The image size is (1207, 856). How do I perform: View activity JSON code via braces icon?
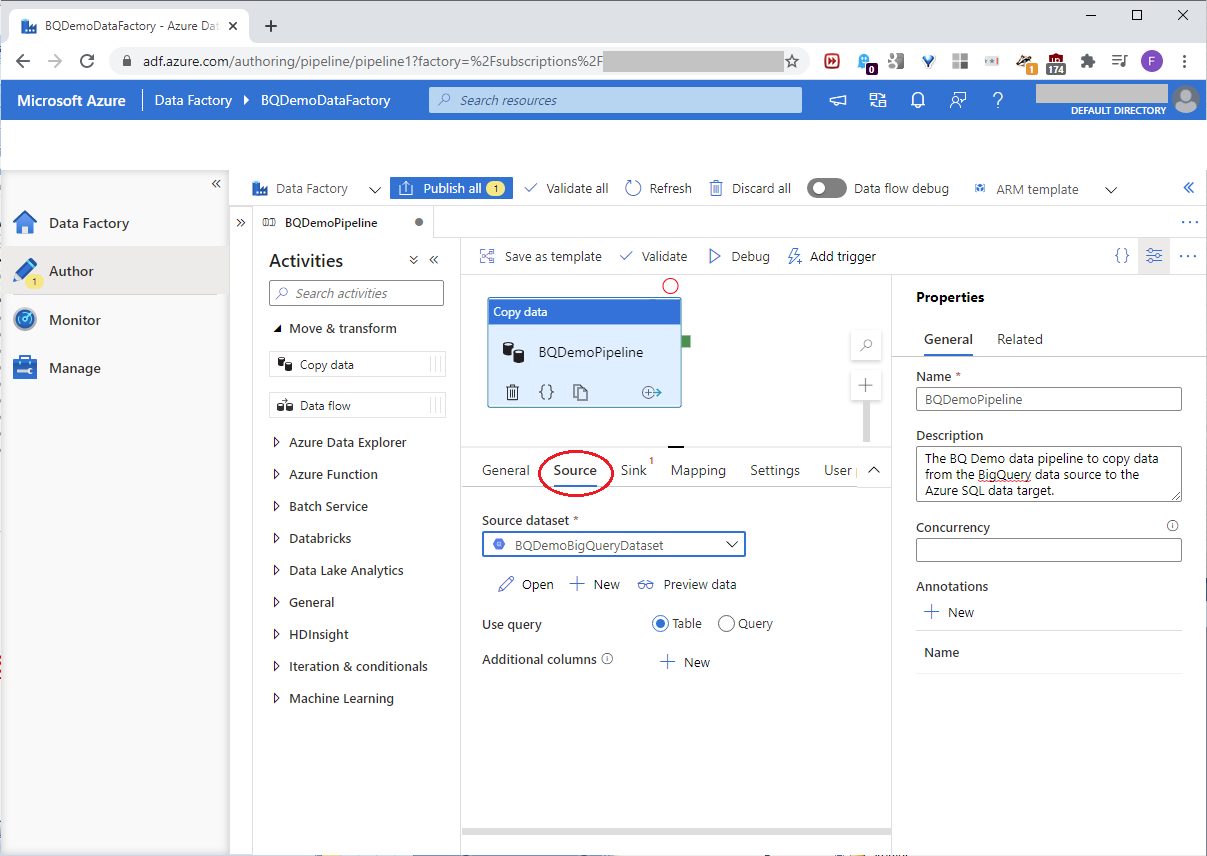pyautogui.click(x=546, y=392)
